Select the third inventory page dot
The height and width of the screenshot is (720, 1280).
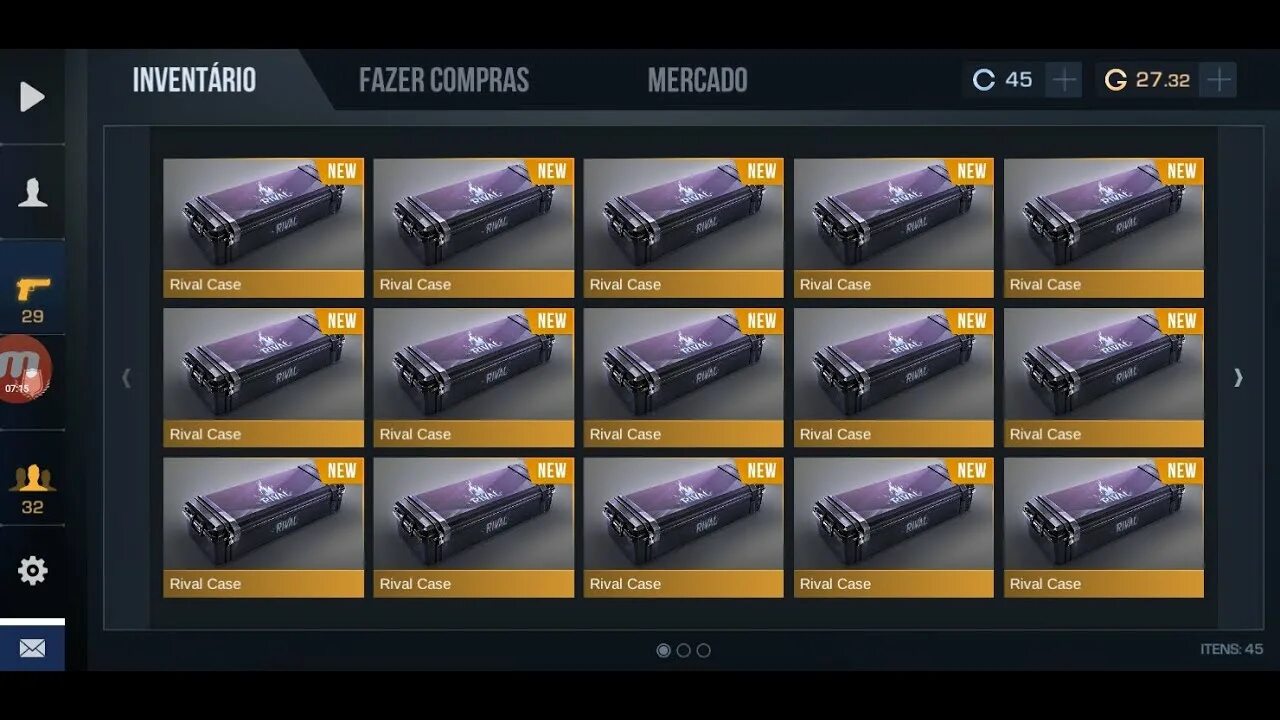(703, 650)
